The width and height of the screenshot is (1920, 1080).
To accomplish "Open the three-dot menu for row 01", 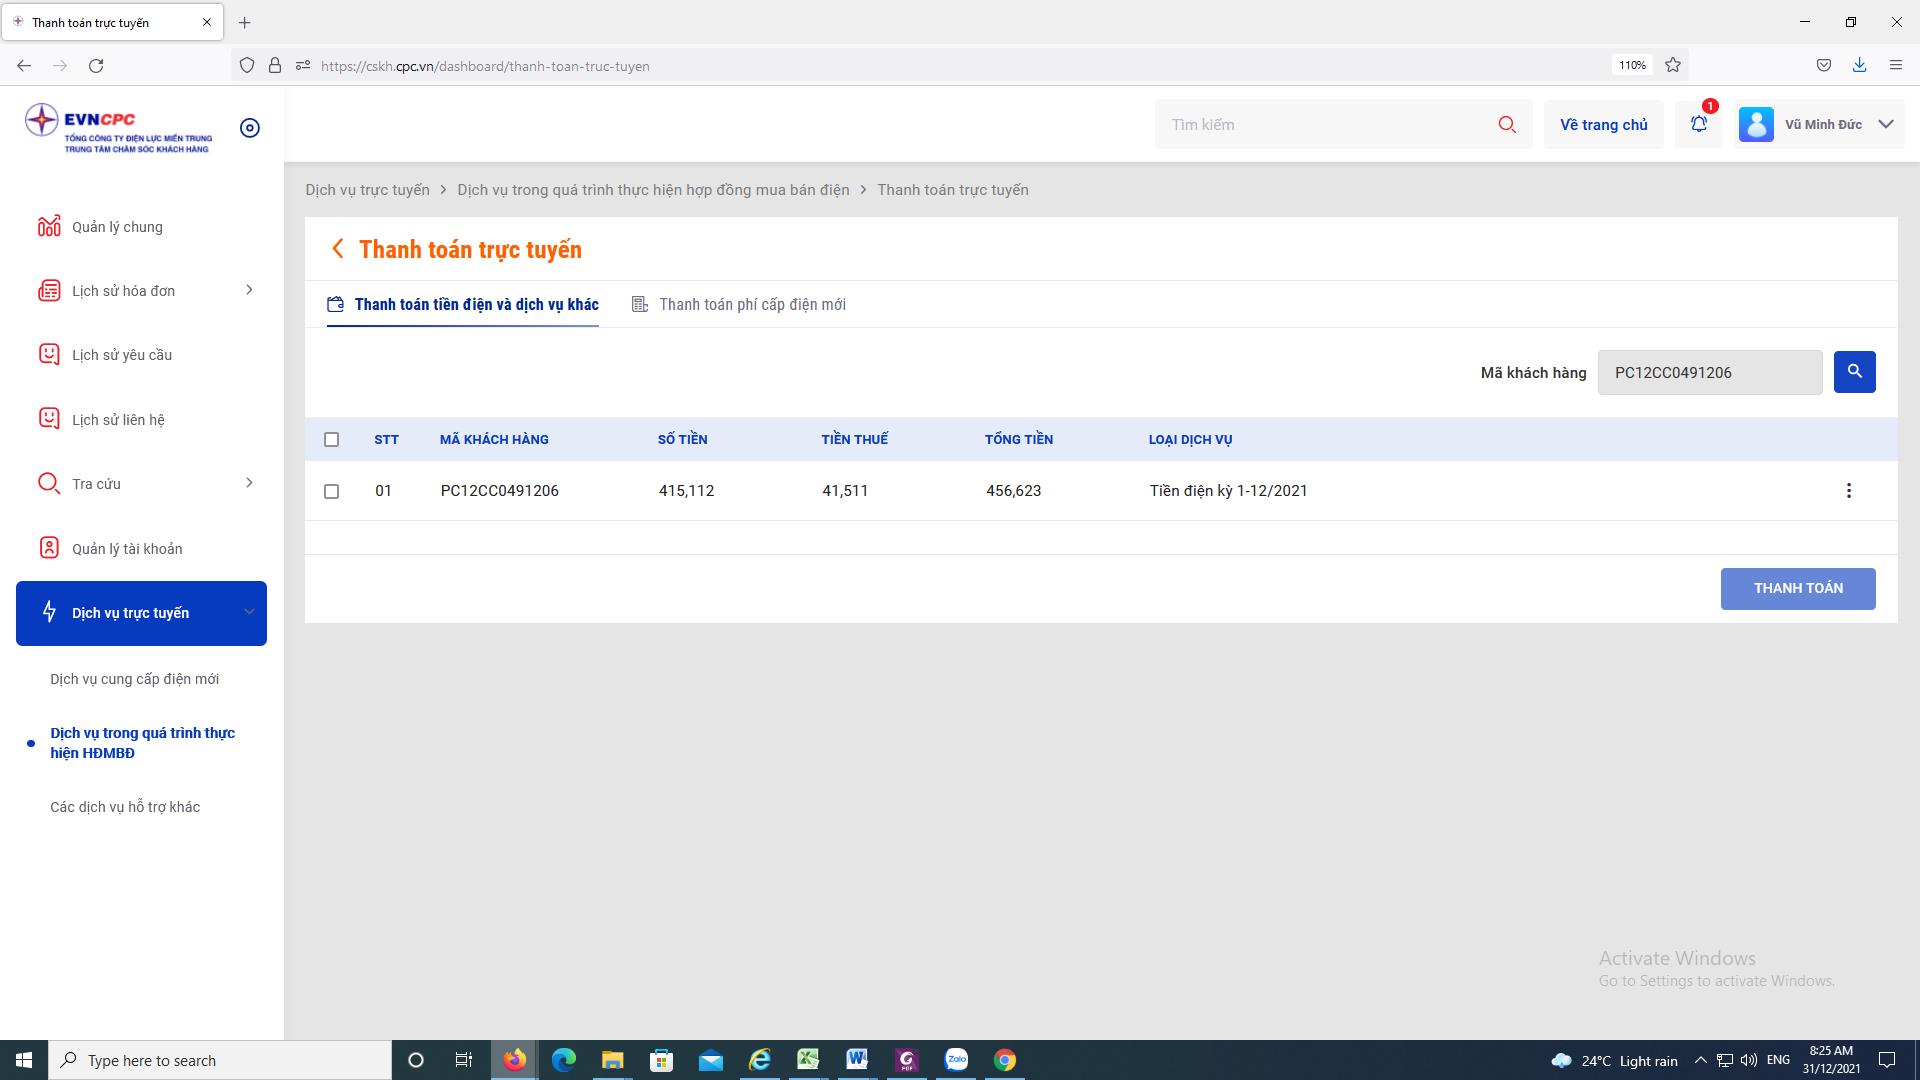I will pyautogui.click(x=1848, y=491).
